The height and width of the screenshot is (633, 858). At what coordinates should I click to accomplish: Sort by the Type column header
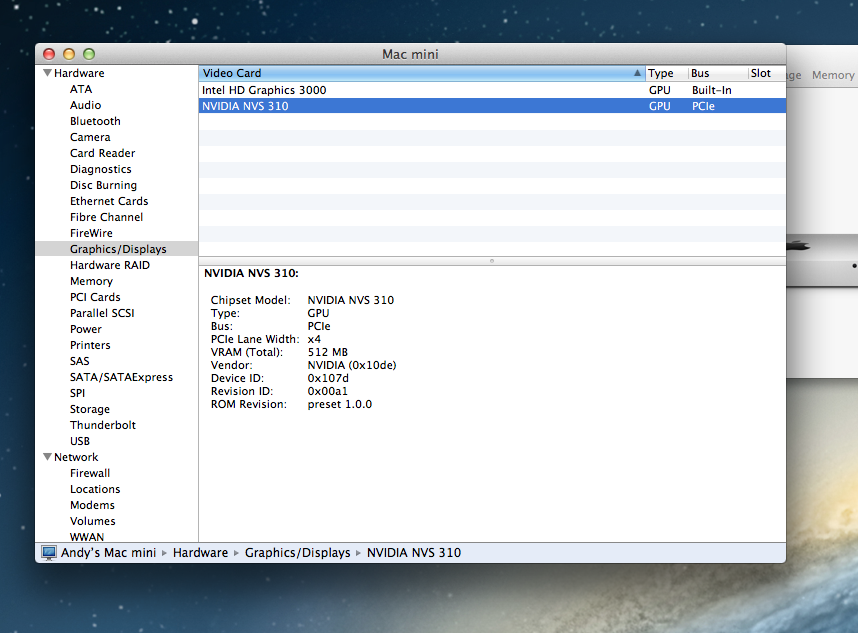[x=666, y=73]
